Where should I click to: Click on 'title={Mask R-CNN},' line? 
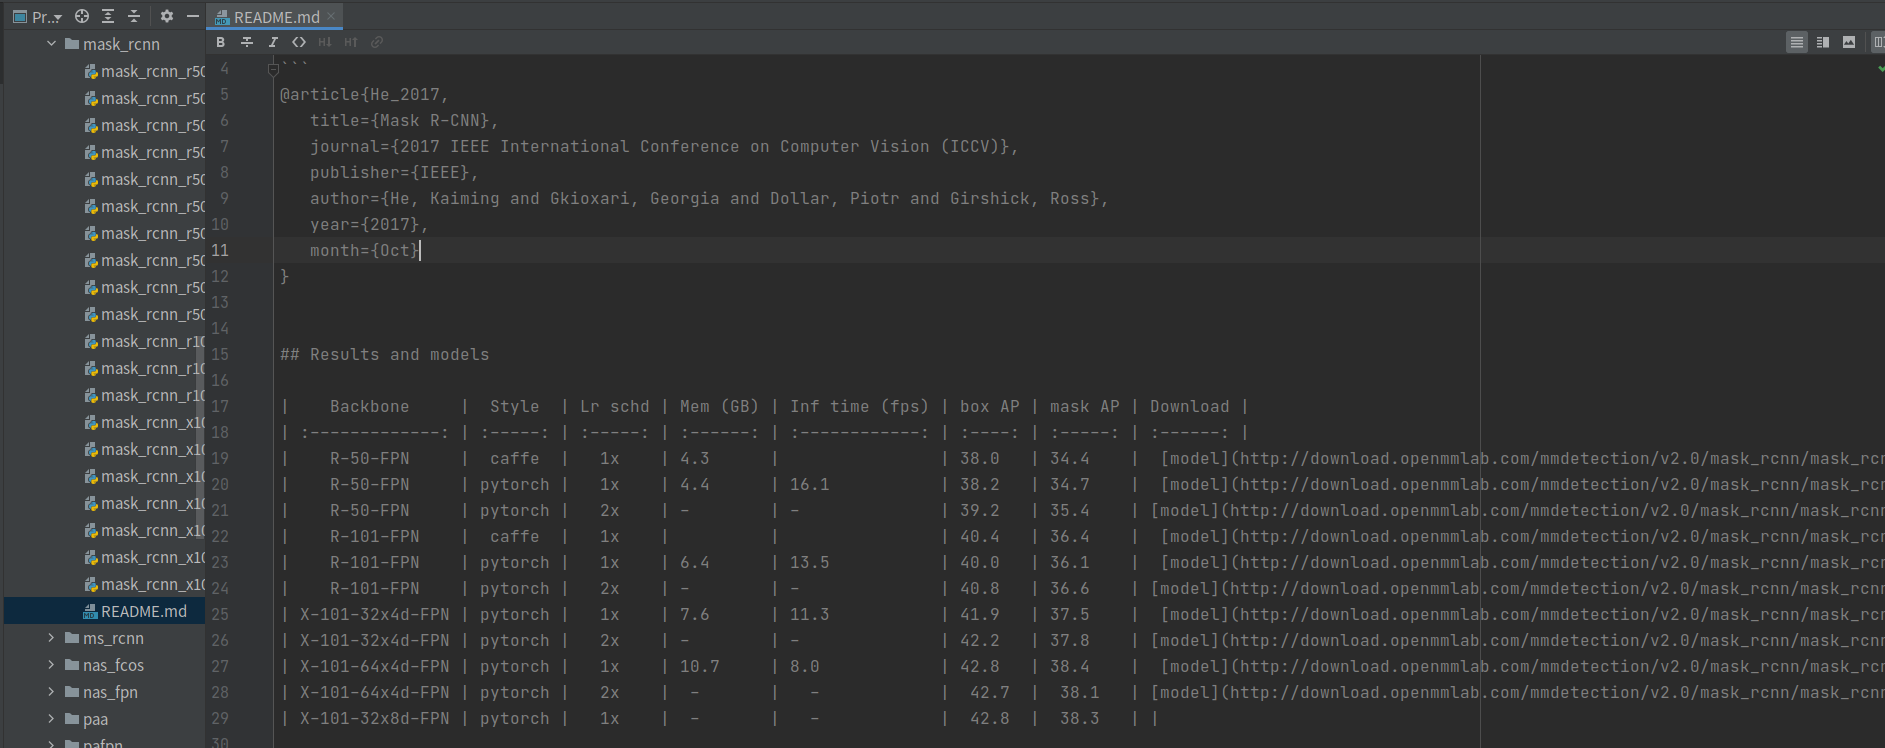point(404,120)
